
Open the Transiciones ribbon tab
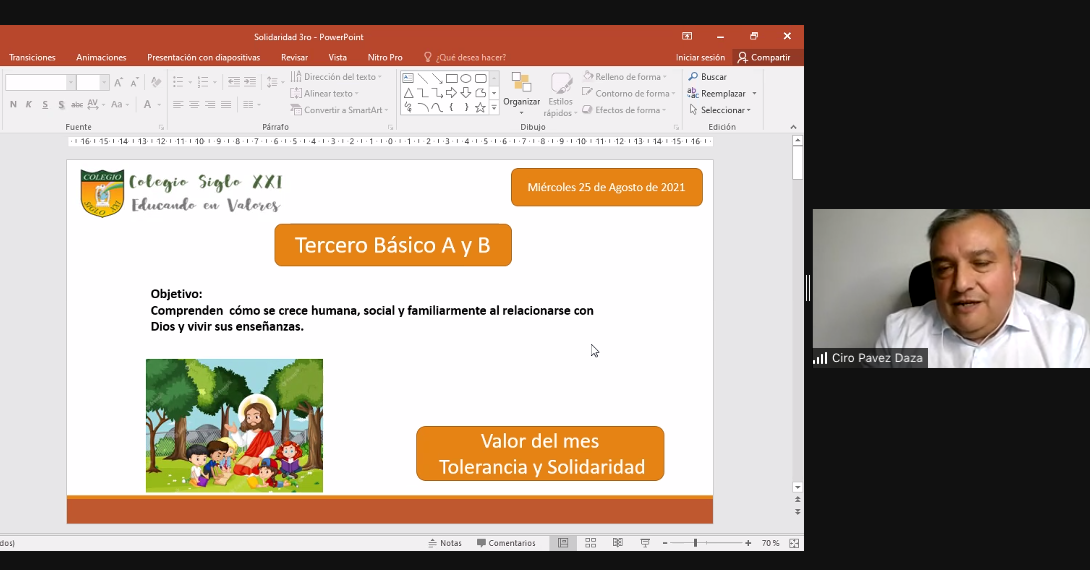[x=32, y=57]
